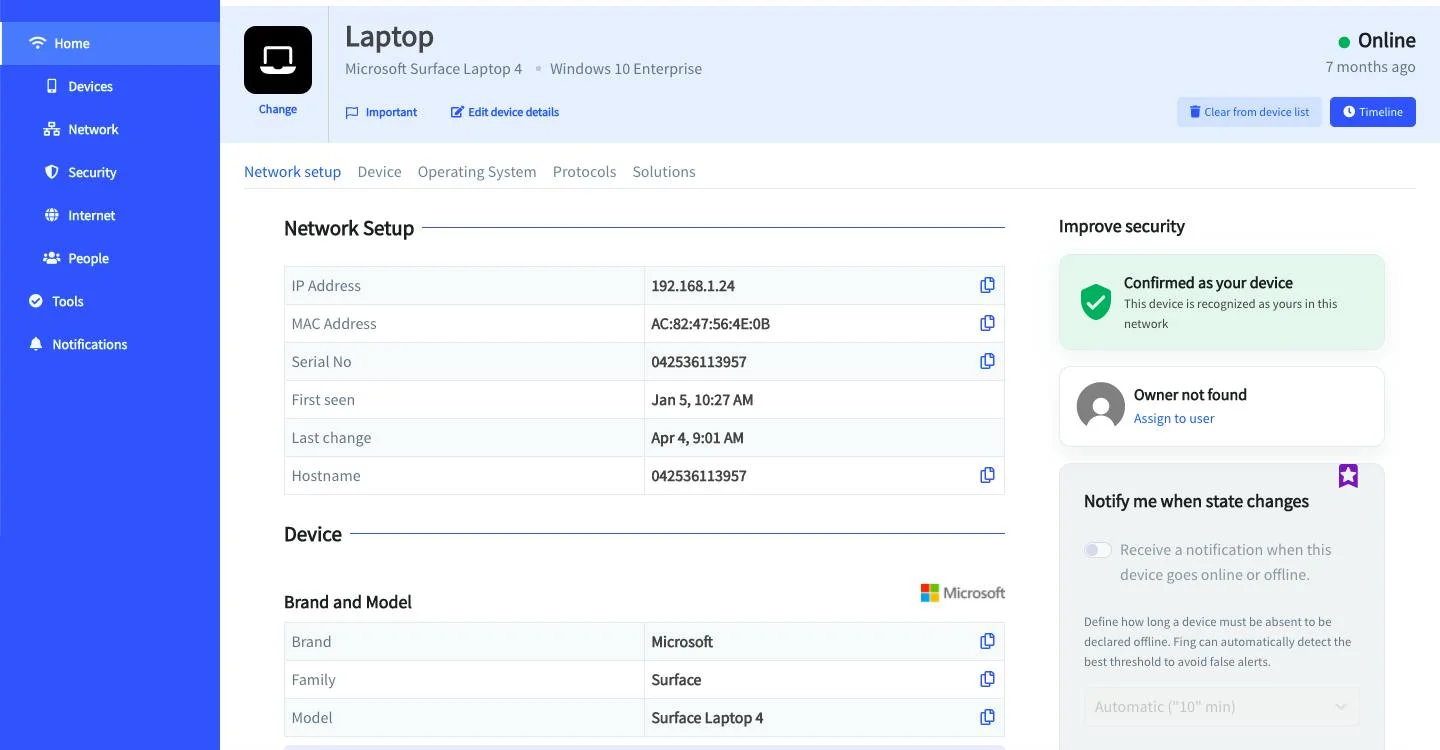Click the First seen value Jan 5, 10:27 AM
Viewport: 1440px width, 750px height.
point(702,400)
